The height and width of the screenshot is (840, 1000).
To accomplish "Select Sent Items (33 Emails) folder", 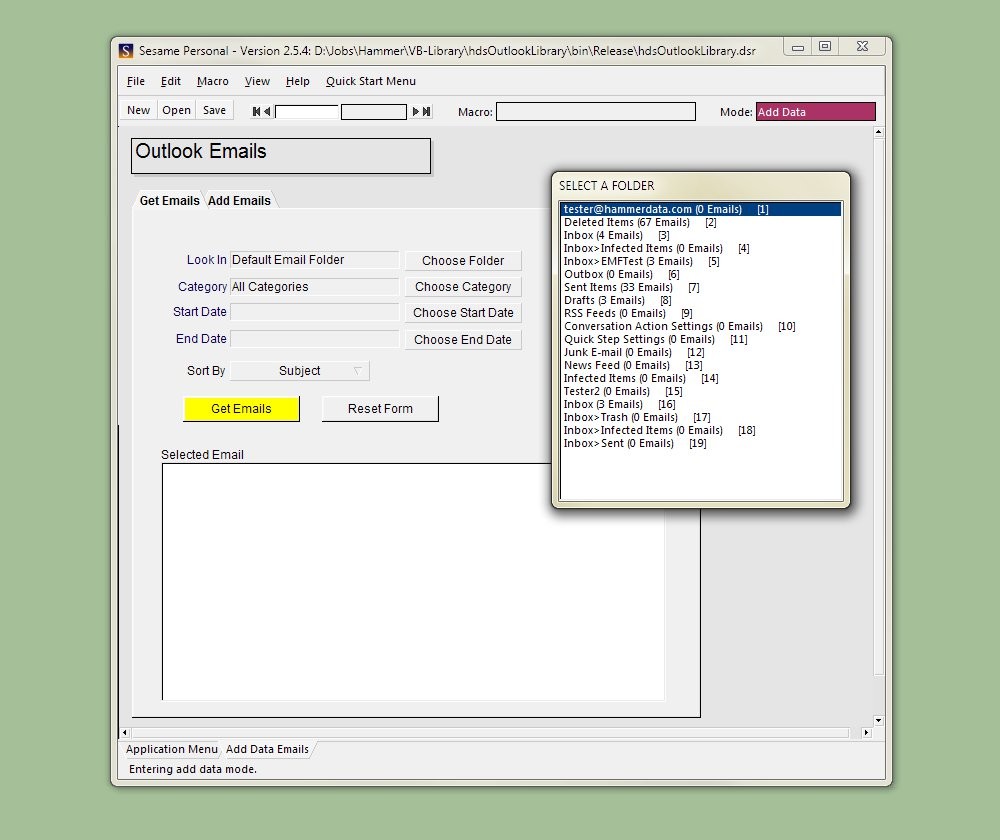I will (700, 287).
